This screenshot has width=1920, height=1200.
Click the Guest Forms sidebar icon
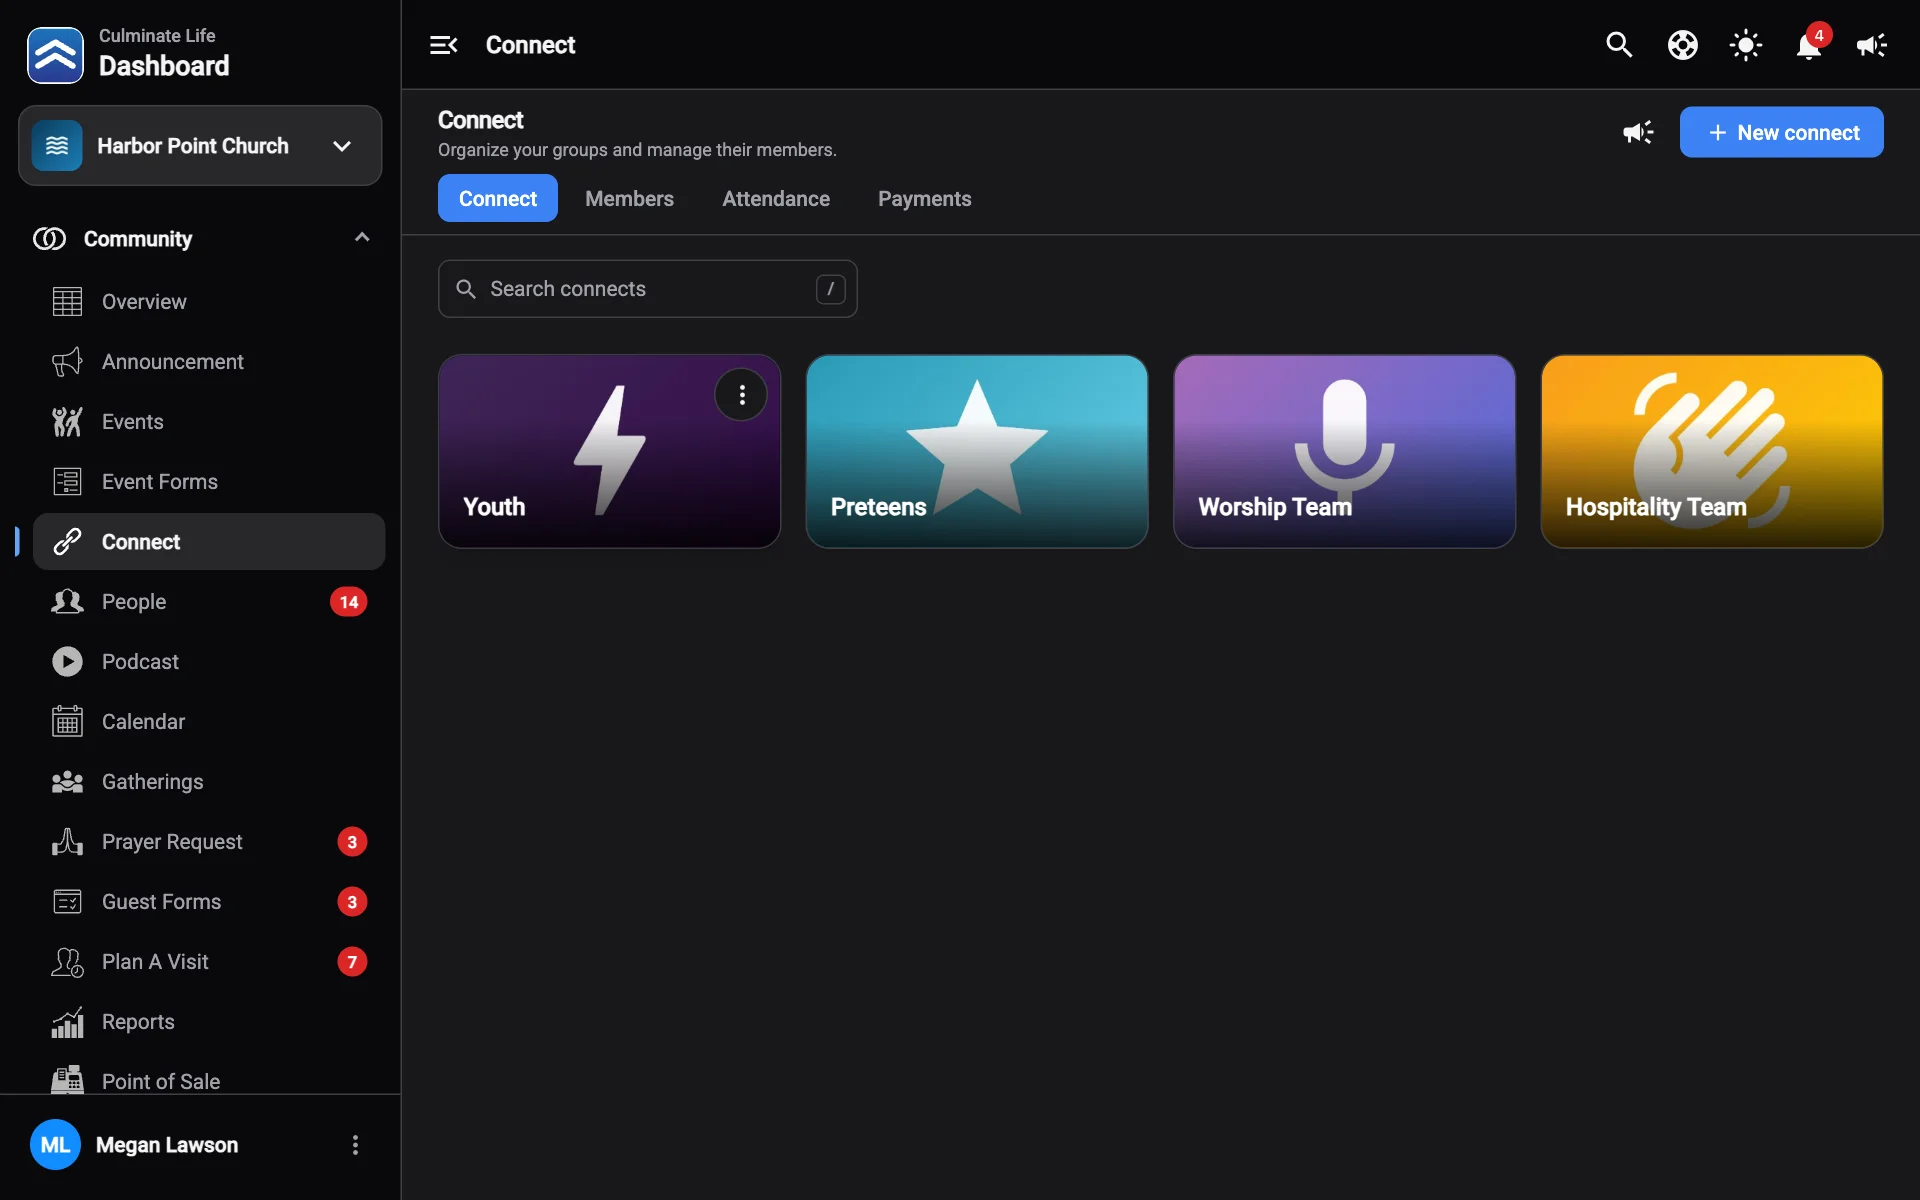pos(67,901)
